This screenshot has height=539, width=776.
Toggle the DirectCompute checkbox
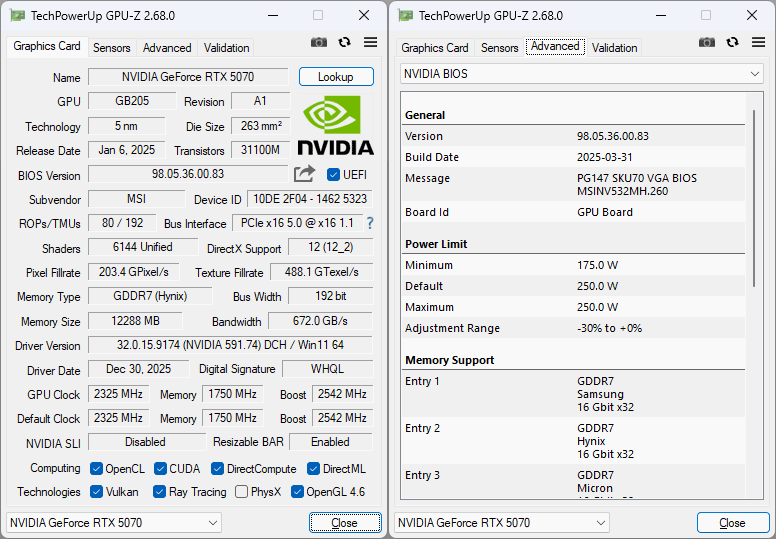tap(217, 469)
